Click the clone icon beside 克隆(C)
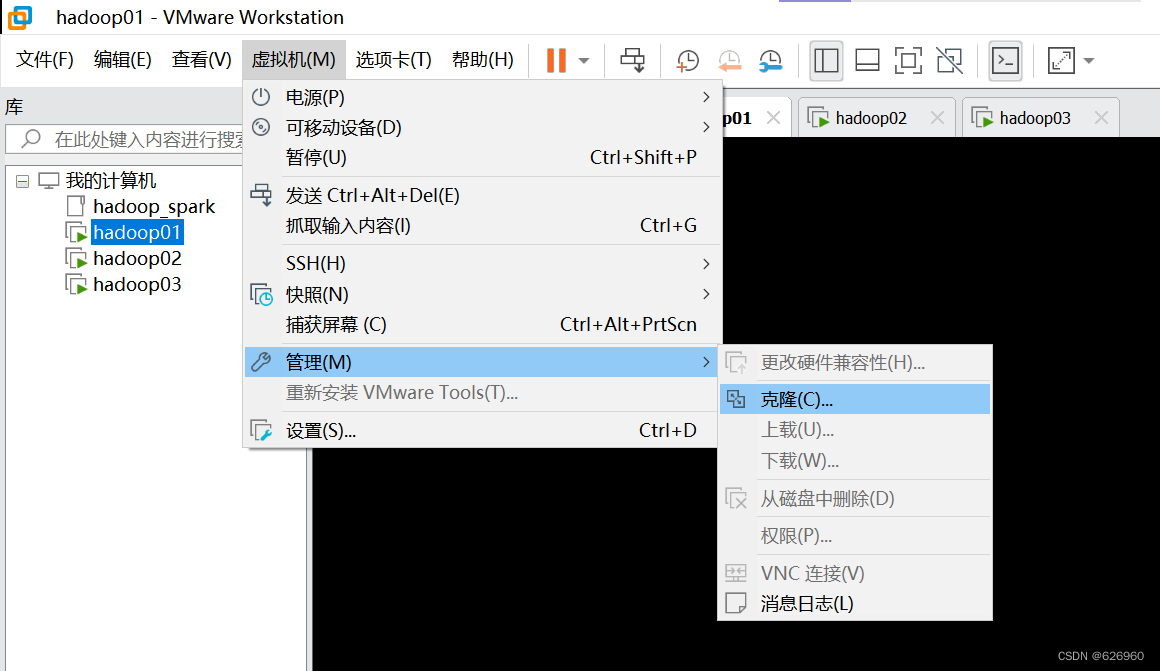Viewport: 1160px width, 671px height. 735,399
